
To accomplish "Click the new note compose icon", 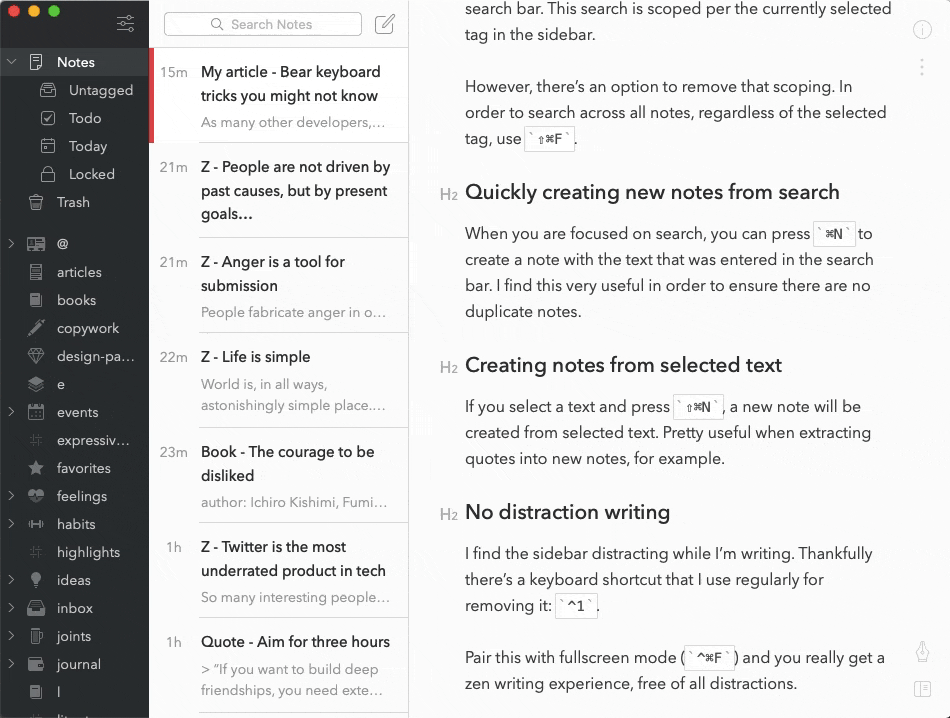I will [384, 24].
